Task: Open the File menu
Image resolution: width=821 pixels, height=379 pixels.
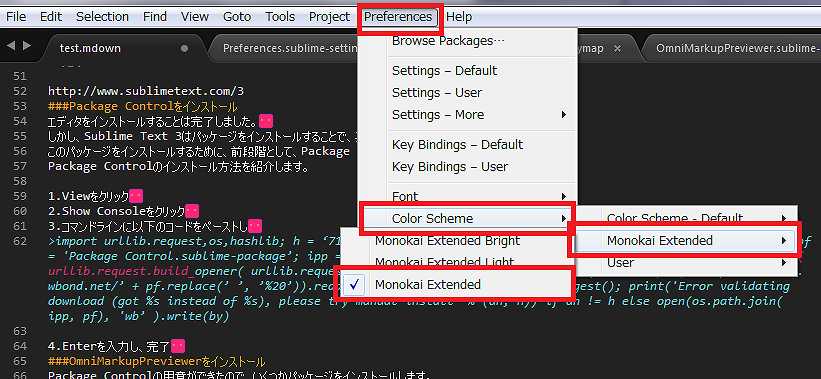Action: pyautogui.click(x=16, y=17)
